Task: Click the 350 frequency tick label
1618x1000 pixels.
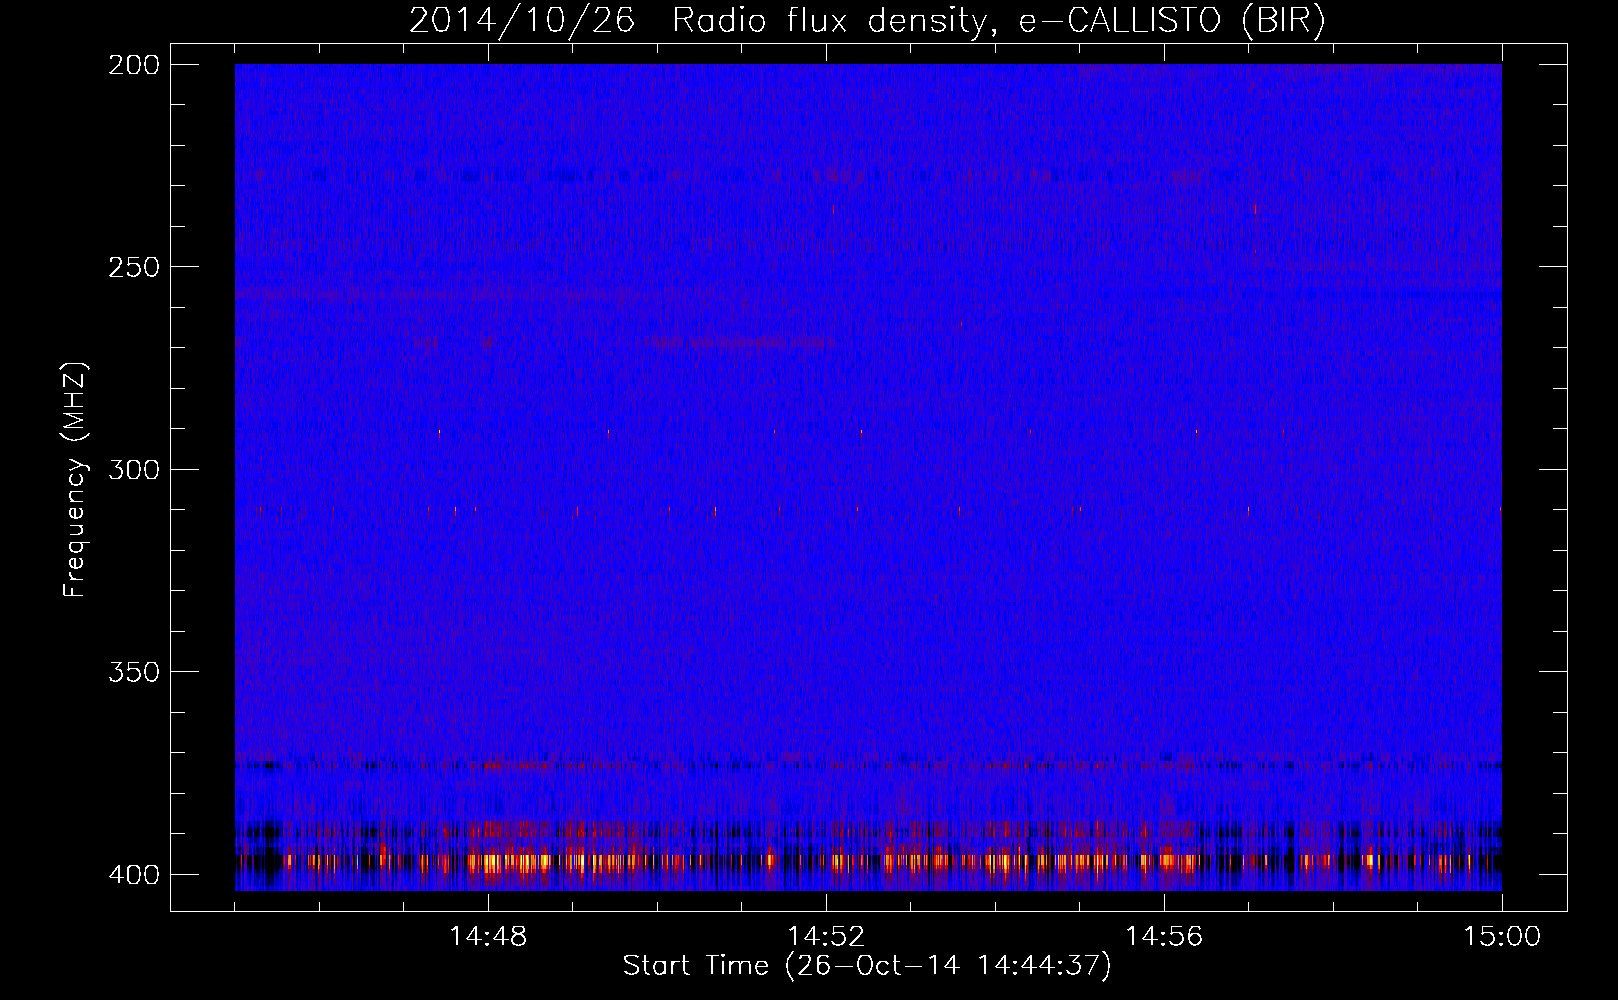Action: [133, 672]
